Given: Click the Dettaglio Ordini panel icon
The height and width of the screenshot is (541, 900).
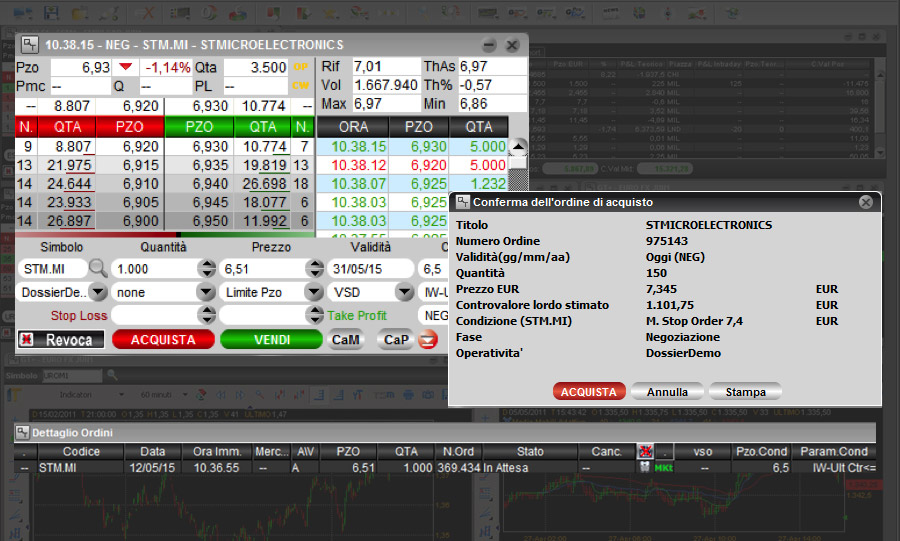Looking at the screenshot, I should [22, 432].
